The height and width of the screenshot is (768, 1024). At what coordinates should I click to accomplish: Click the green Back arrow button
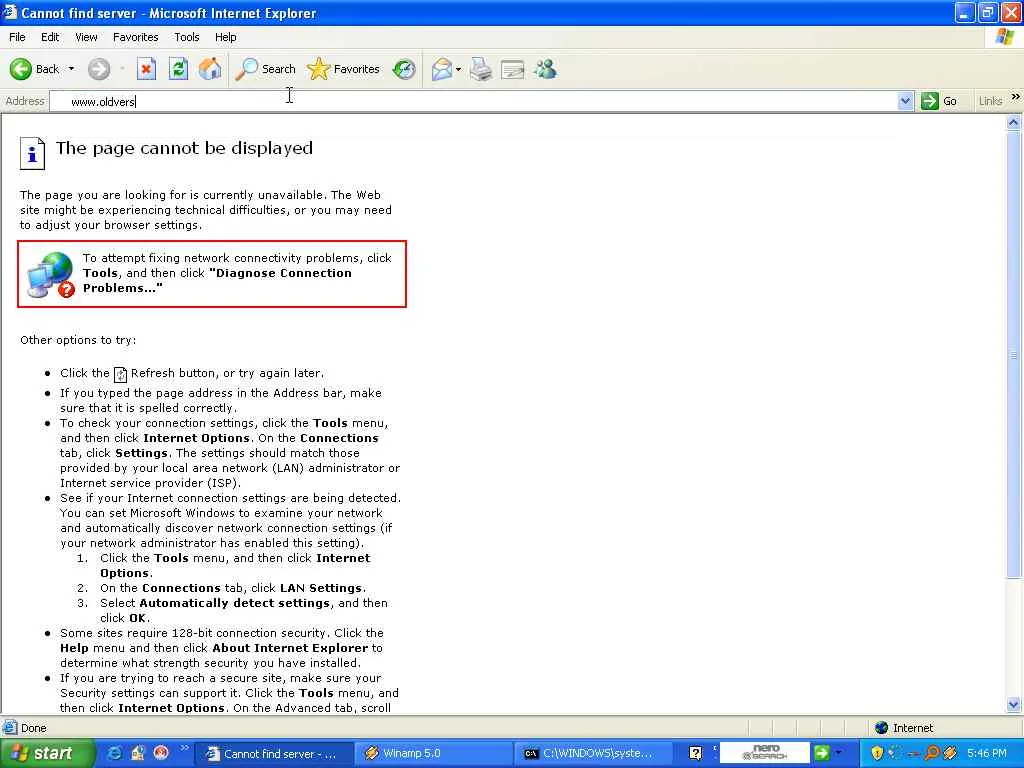point(21,69)
